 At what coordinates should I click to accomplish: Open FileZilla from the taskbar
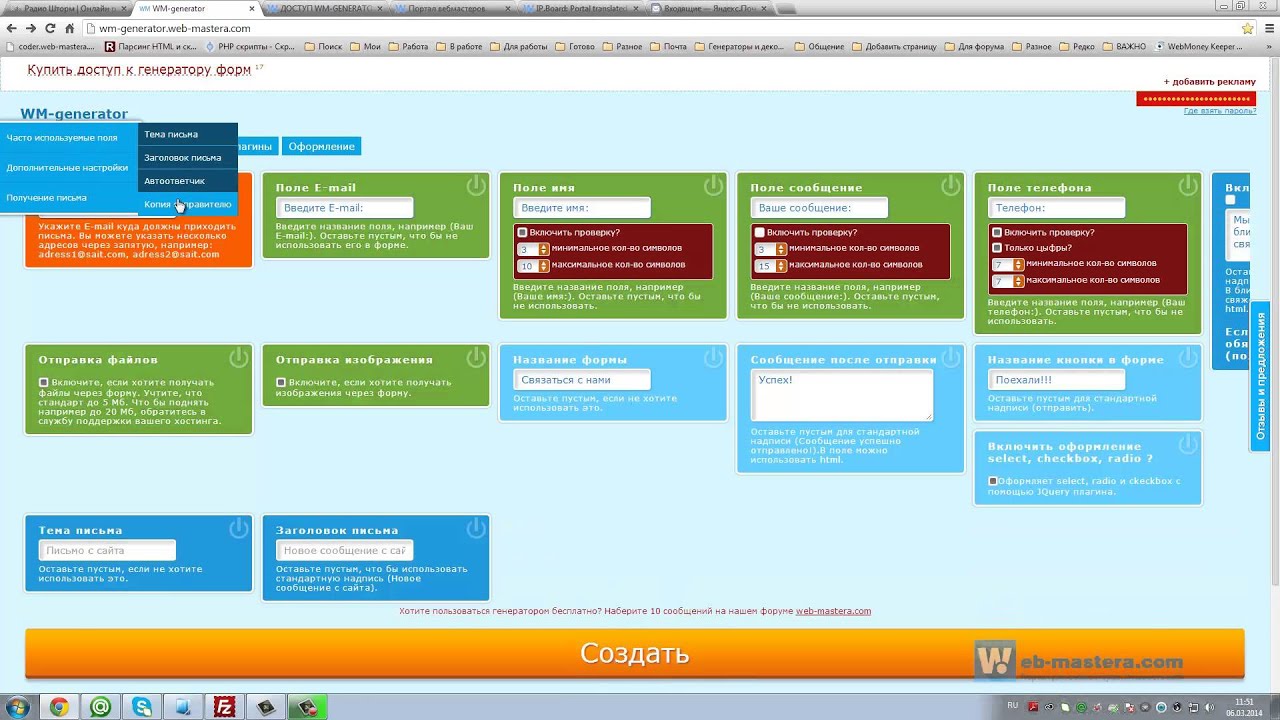tap(225, 707)
